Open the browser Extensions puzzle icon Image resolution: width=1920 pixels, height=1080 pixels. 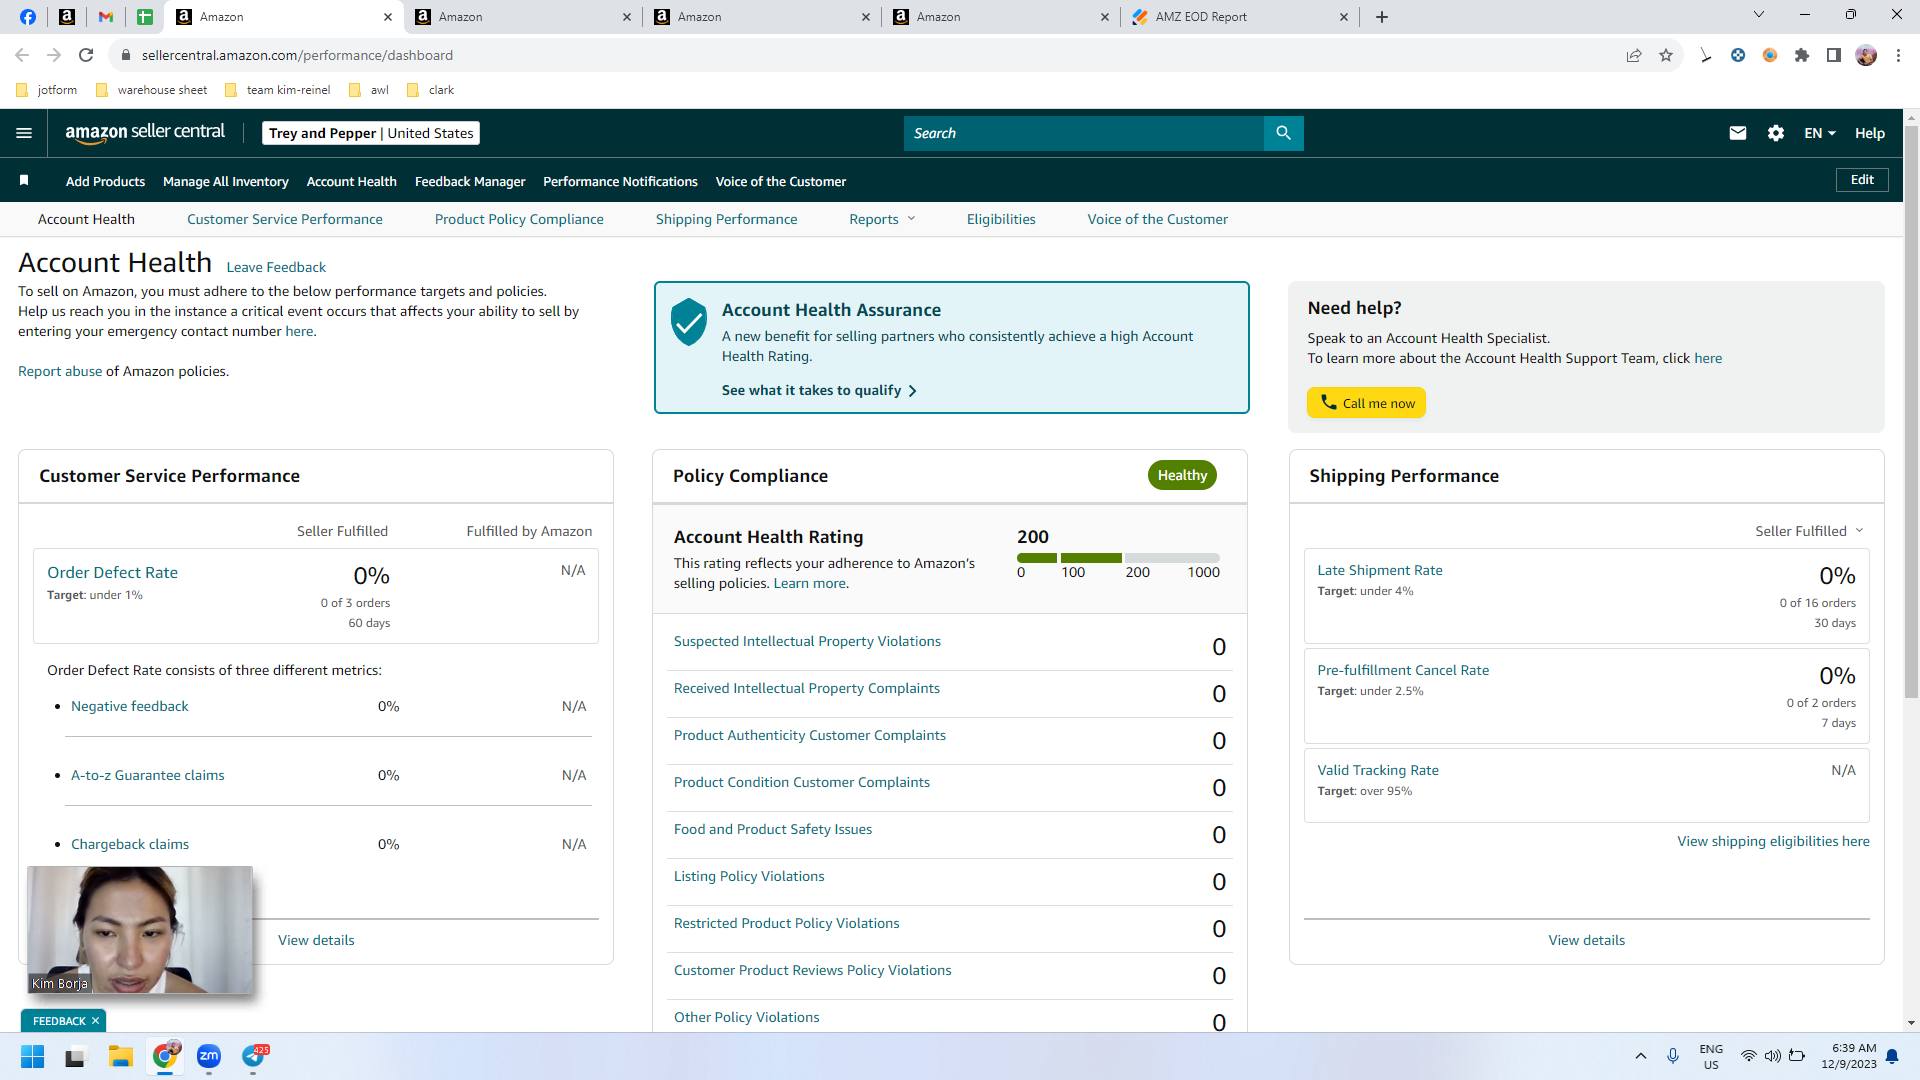pos(1802,55)
